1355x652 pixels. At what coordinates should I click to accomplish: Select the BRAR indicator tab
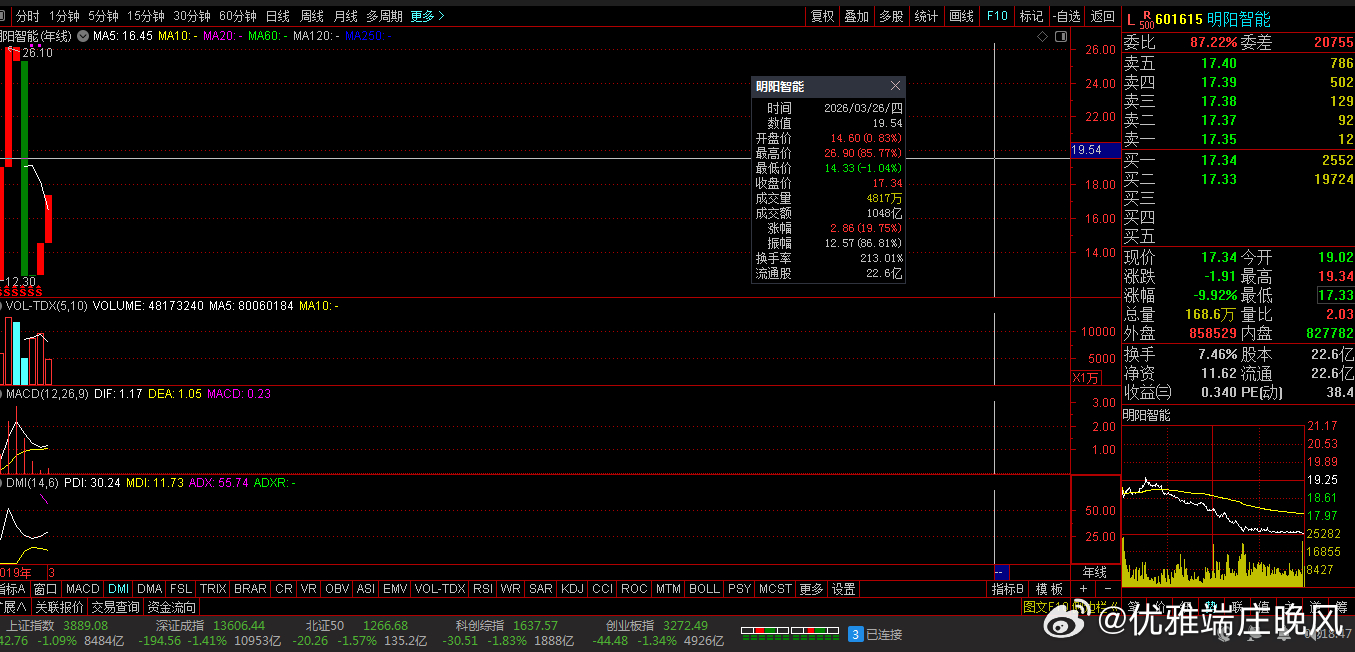tap(249, 589)
